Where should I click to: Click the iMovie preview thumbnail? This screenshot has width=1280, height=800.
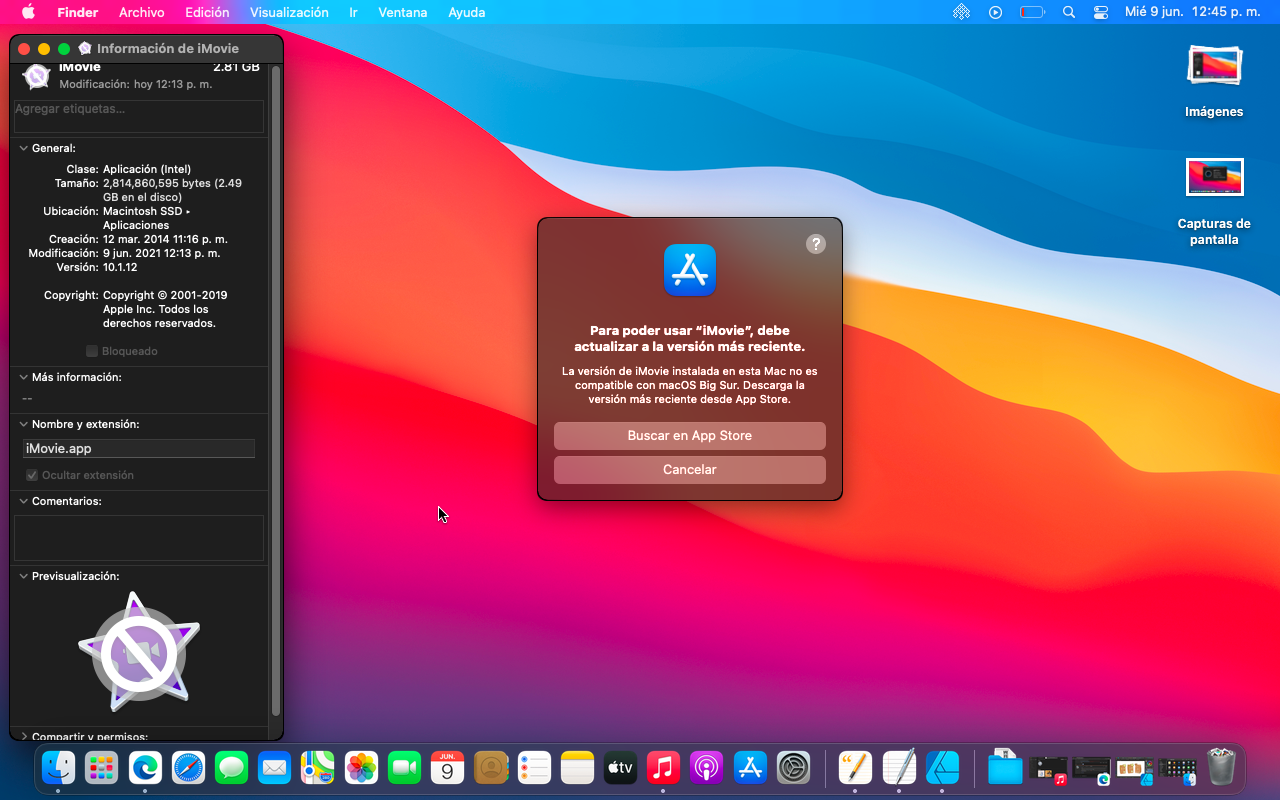(139, 651)
